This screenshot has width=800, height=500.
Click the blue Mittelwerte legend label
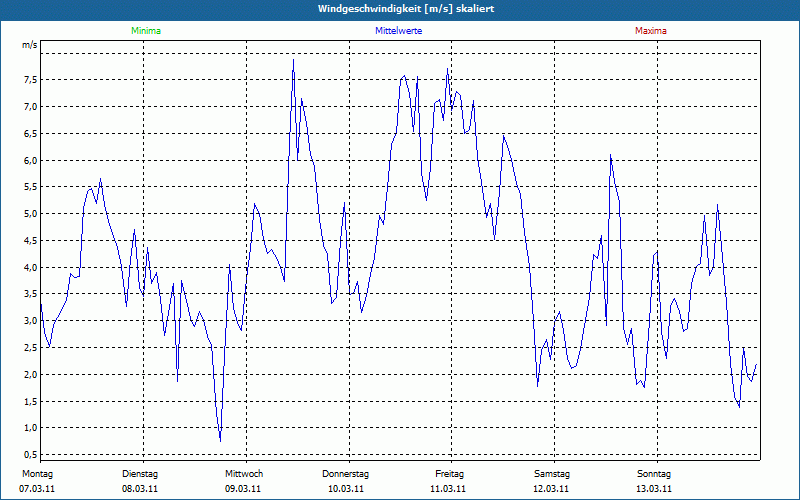pos(398,31)
